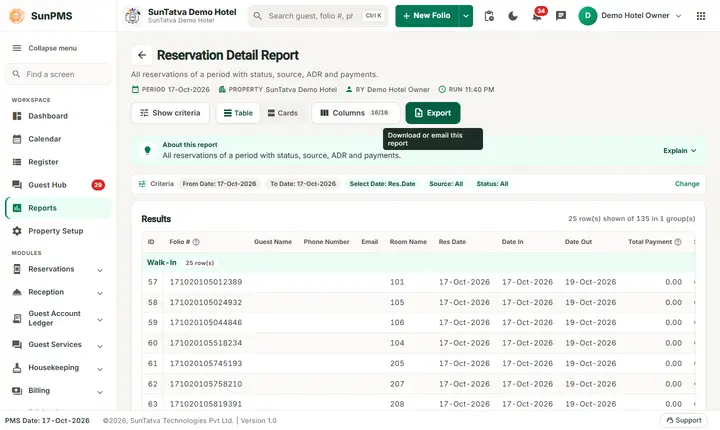Open the chat messages icon

pos(561,16)
